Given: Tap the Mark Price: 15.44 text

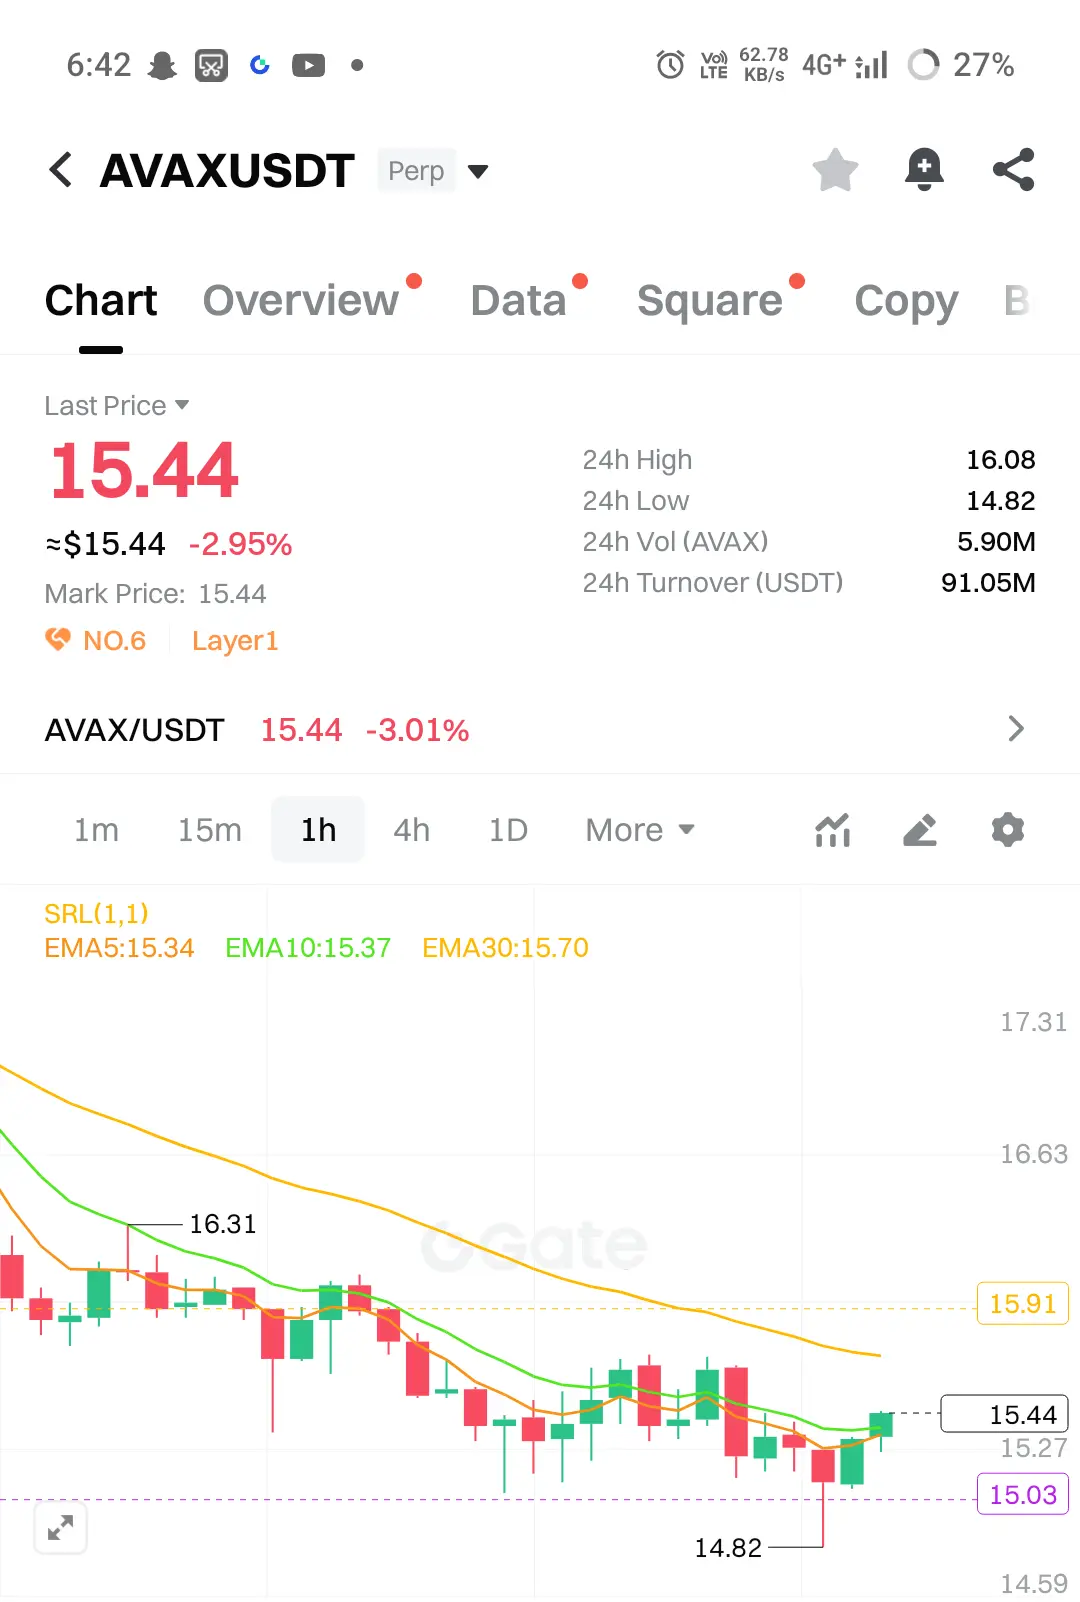Looking at the screenshot, I should [x=155, y=594].
